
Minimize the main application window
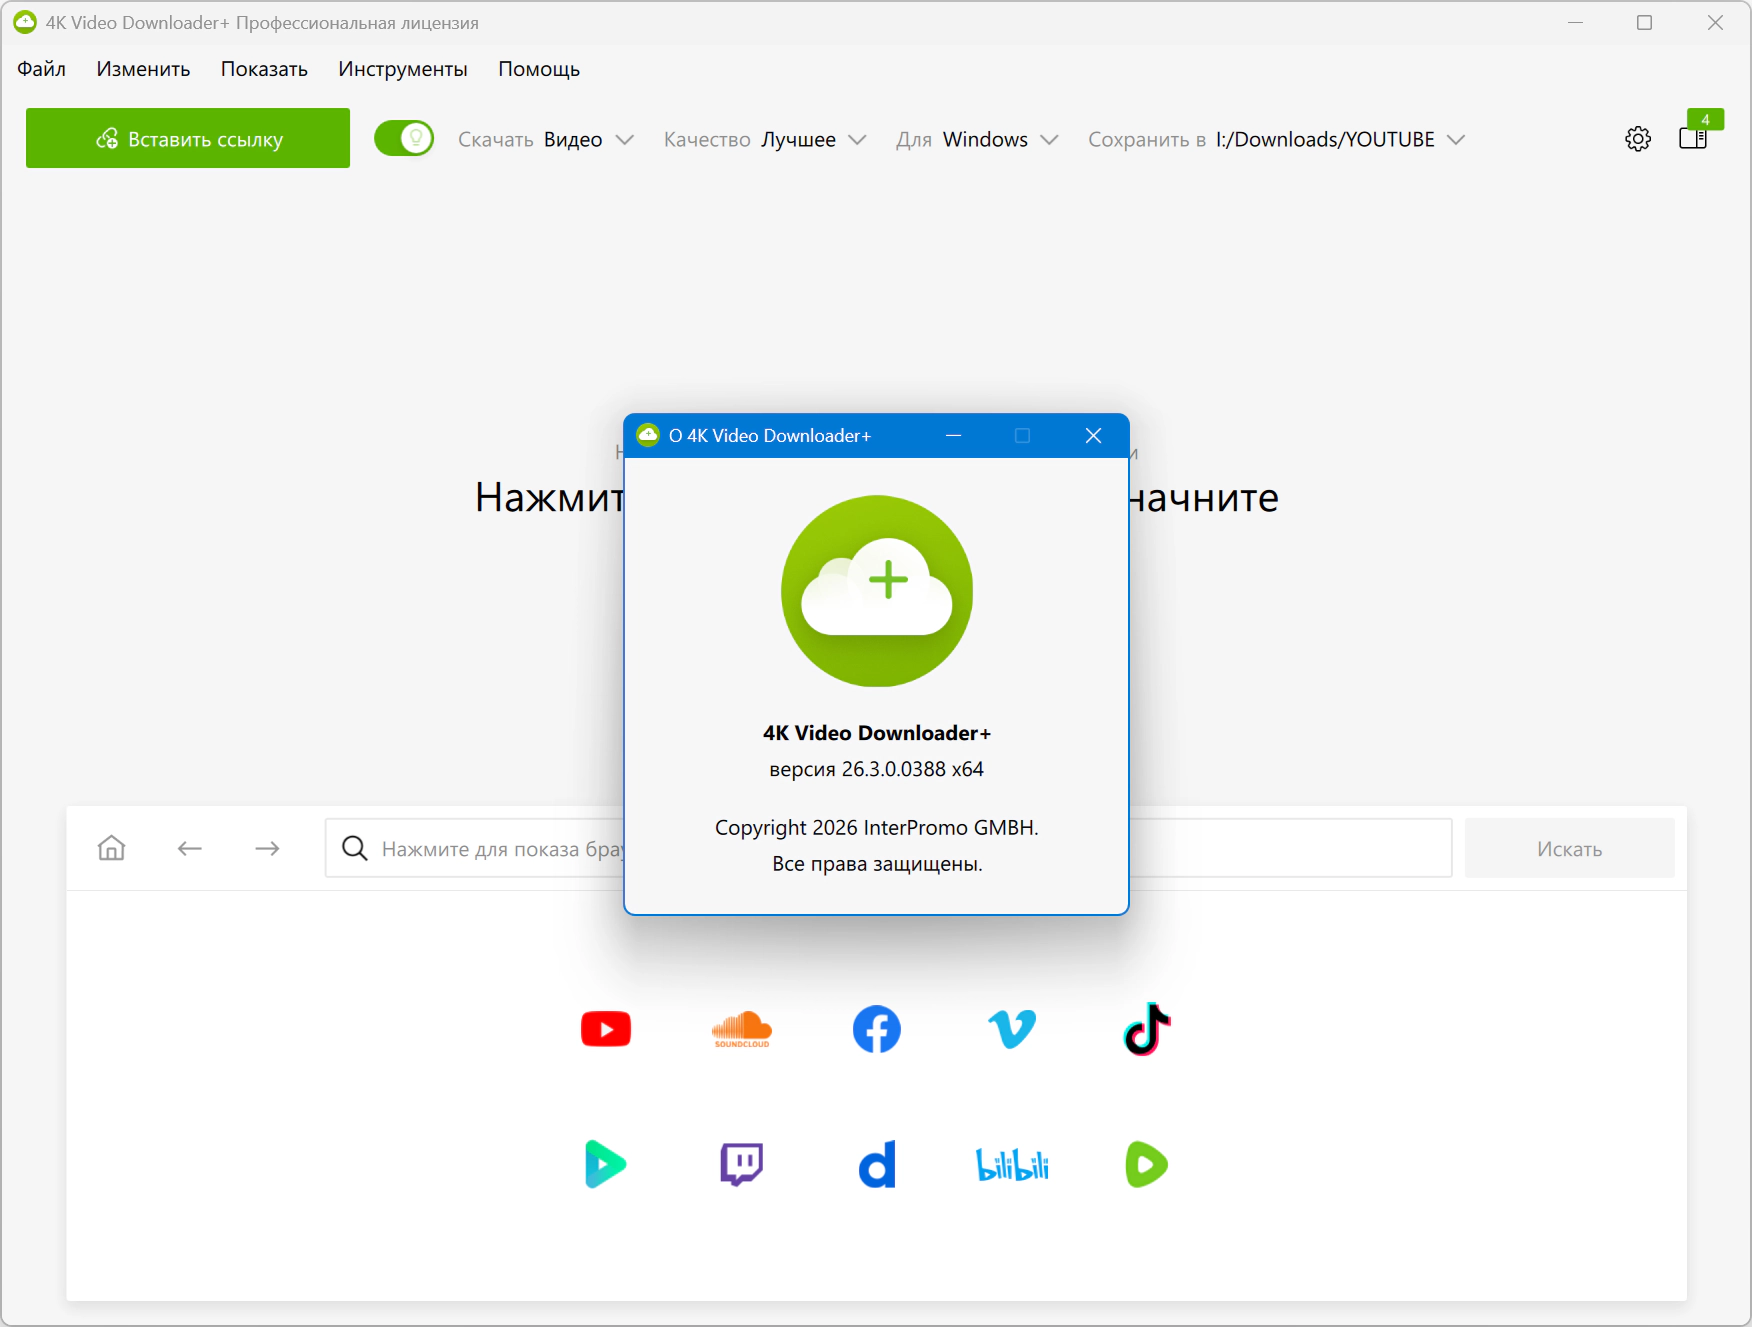[1575, 22]
